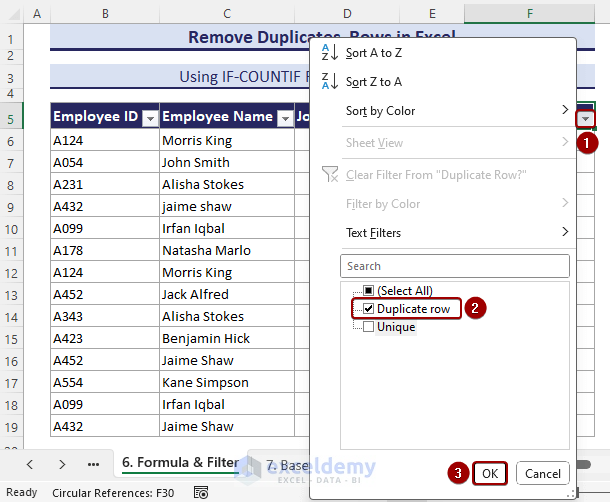Check the Unique checkbox
The height and width of the screenshot is (502, 610).
click(x=368, y=326)
